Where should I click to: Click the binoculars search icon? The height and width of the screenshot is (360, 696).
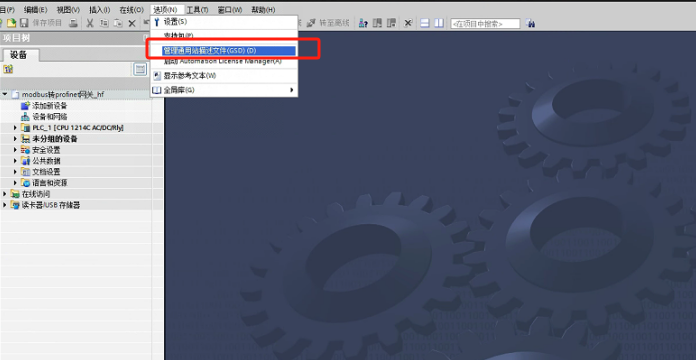530,23
